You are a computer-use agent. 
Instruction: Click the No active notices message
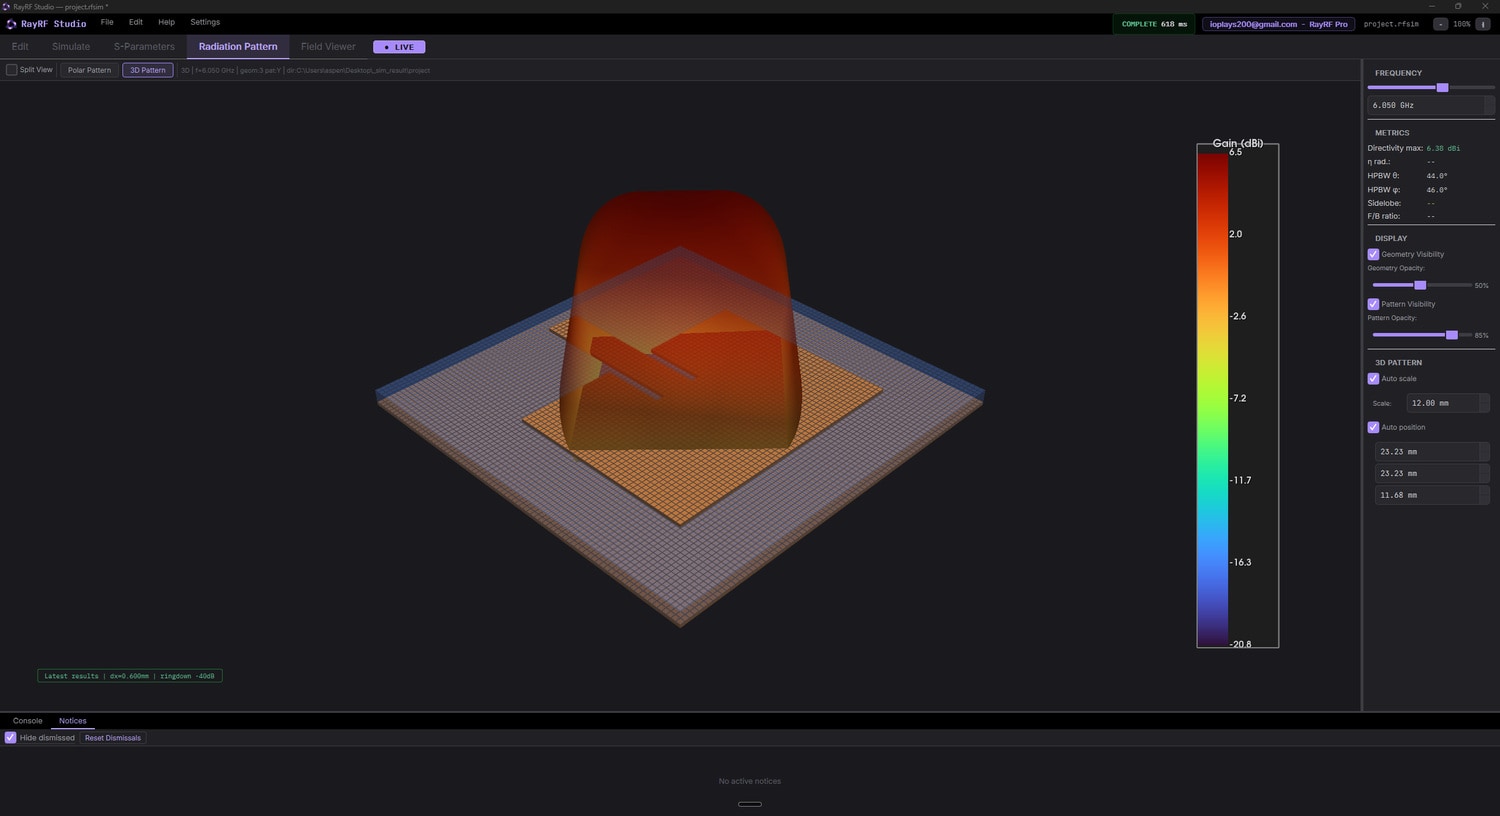[x=750, y=781]
